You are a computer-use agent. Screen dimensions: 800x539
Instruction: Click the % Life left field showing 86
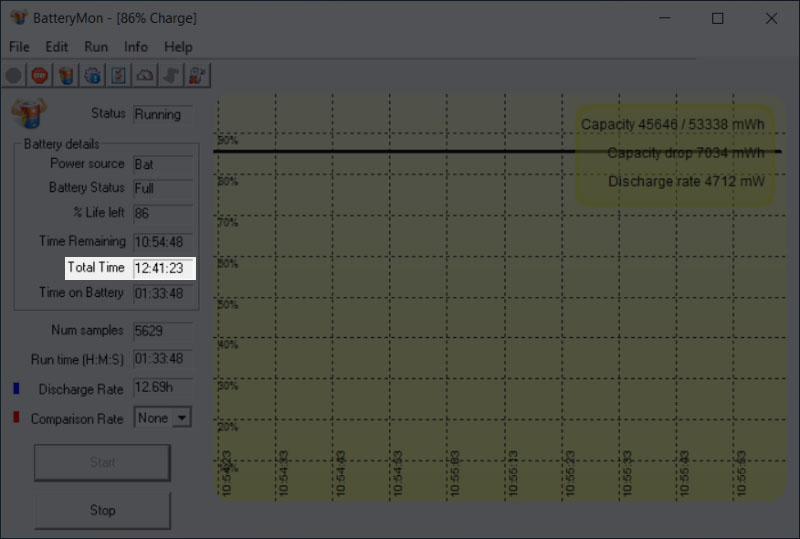(163, 213)
